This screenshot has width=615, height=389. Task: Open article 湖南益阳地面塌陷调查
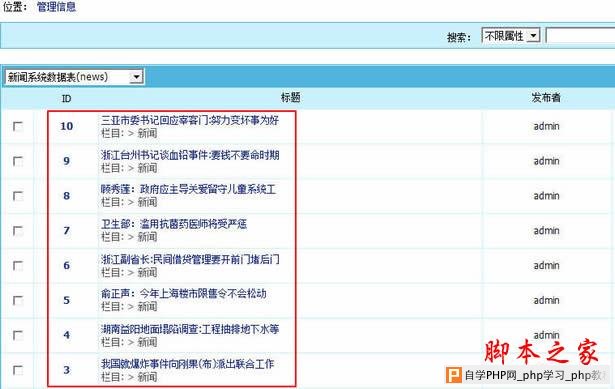click(190, 329)
